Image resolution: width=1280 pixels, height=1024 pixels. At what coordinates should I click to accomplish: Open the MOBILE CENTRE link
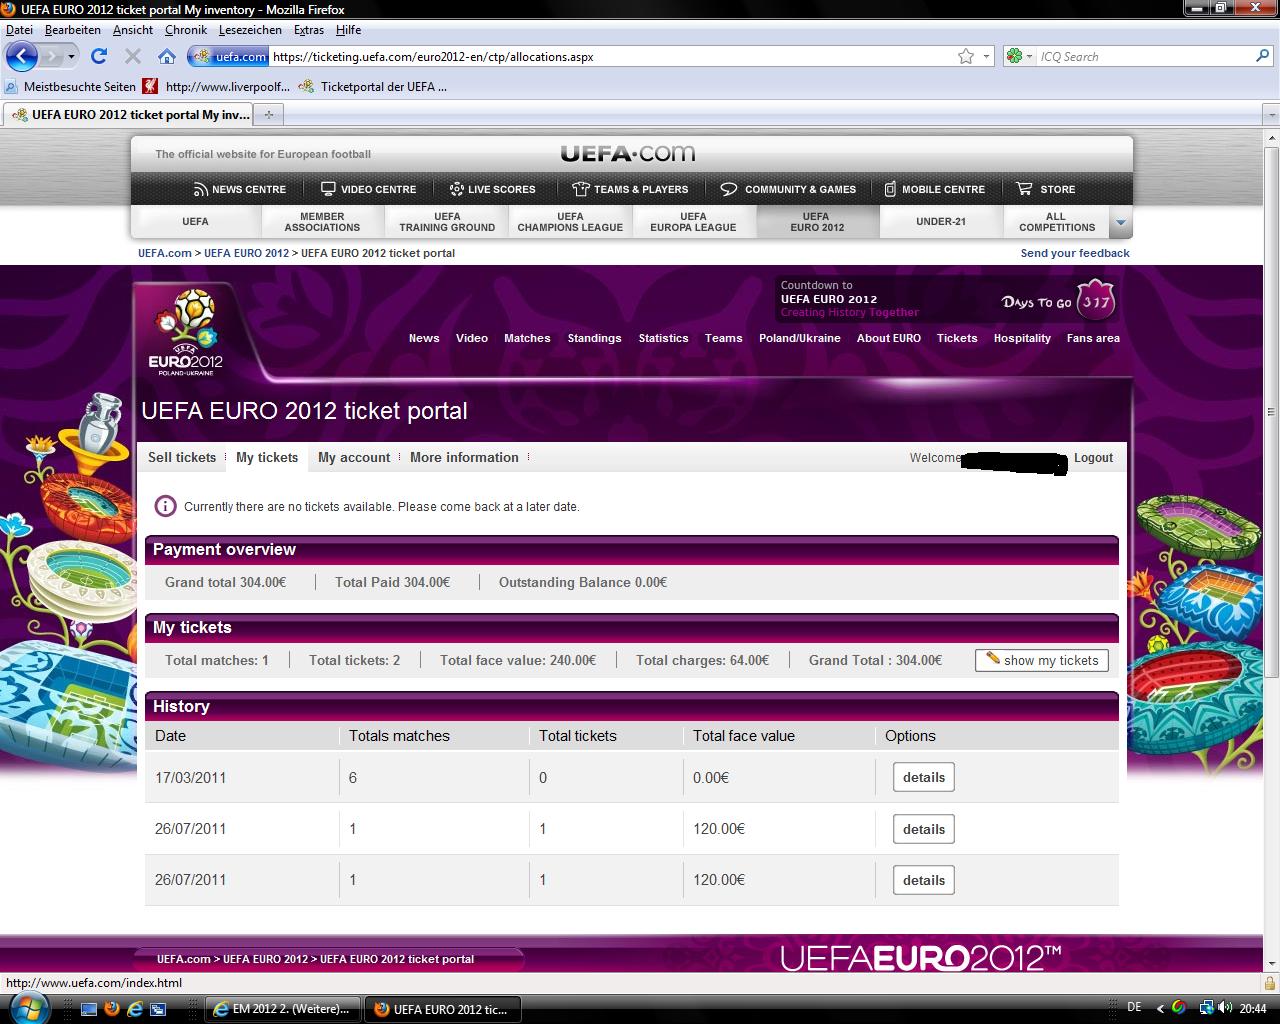(x=934, y=189)
